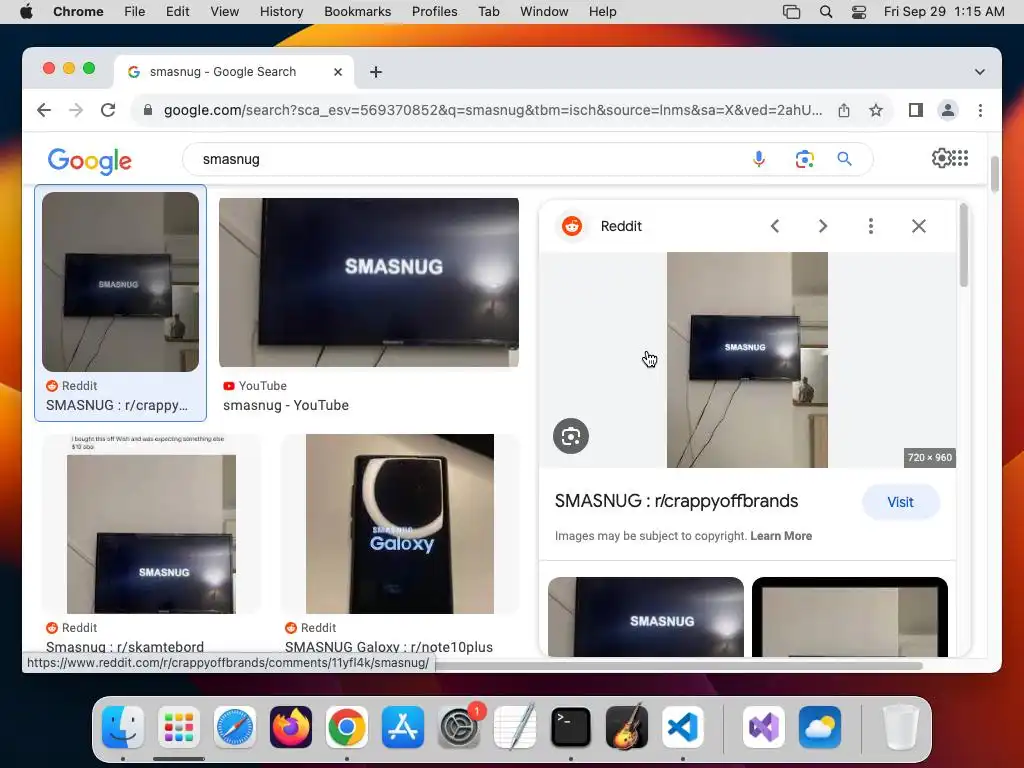Image resolution: width=1024 pixels, height=768 pixels.
Task: Bookmark this page with the star icon
Action: point(876,110)
